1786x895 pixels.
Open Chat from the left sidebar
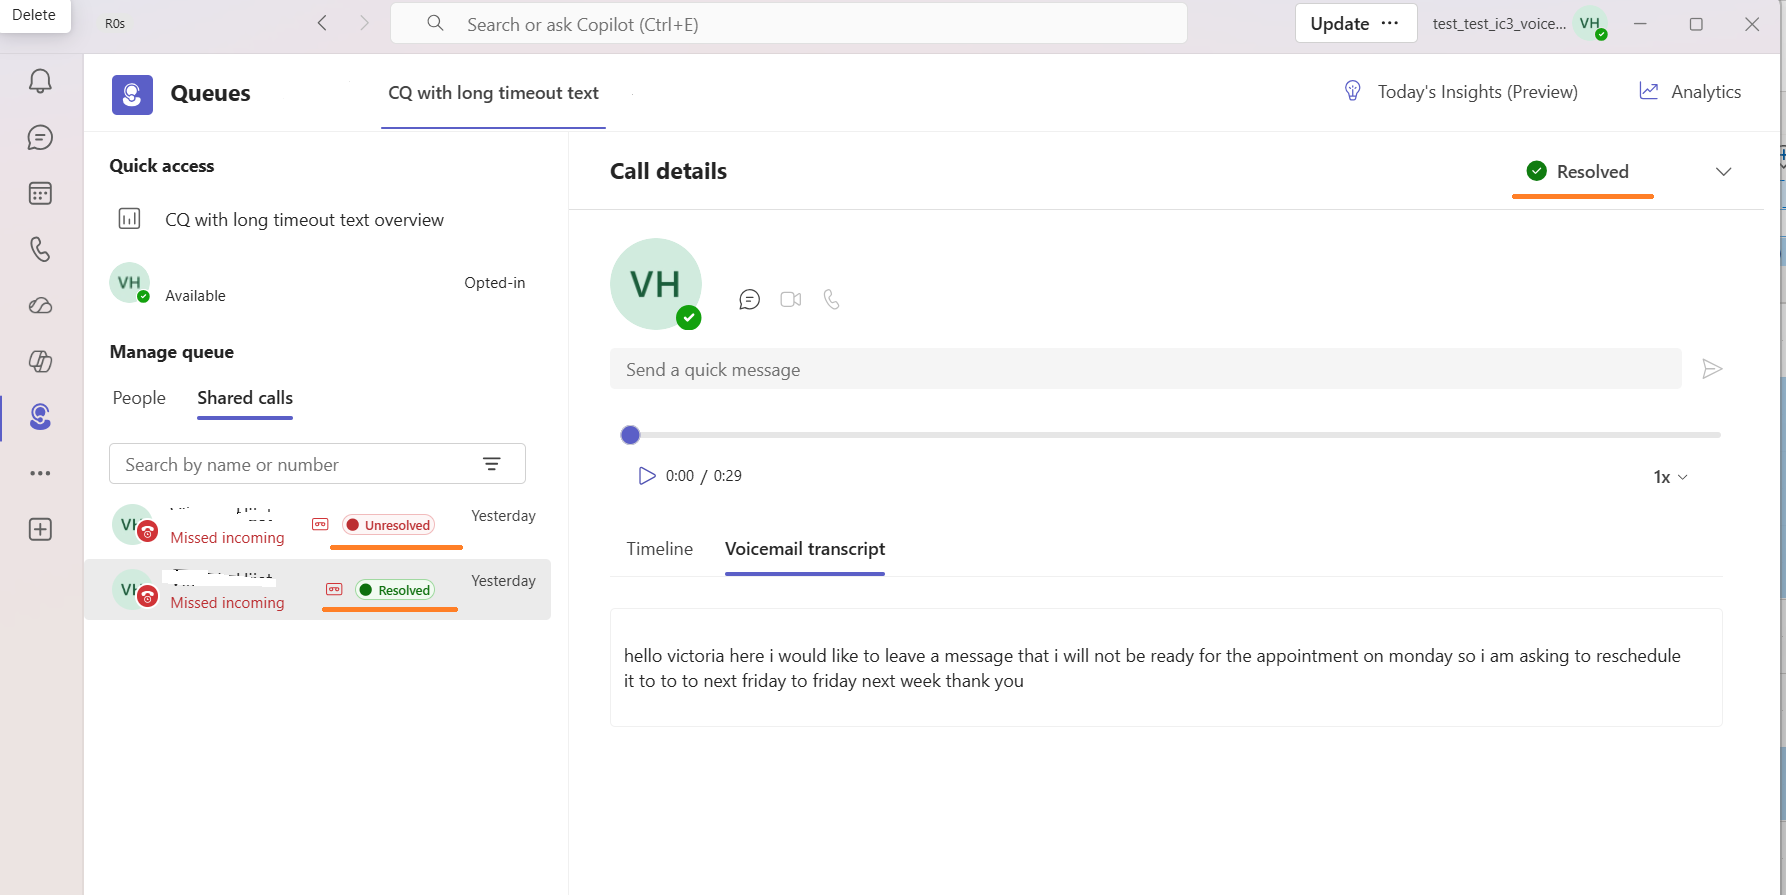pos(40,138)
